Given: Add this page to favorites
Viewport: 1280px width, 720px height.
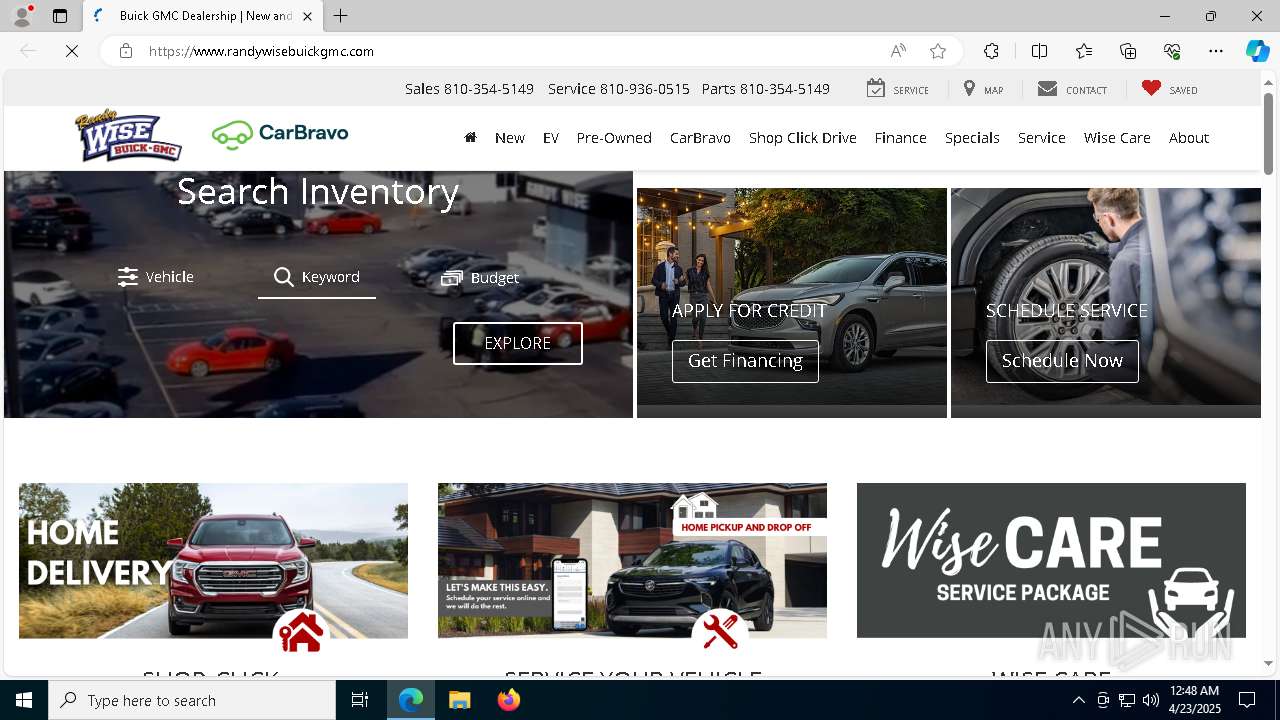Looking at the screenshot, I should tap(937, 51).
